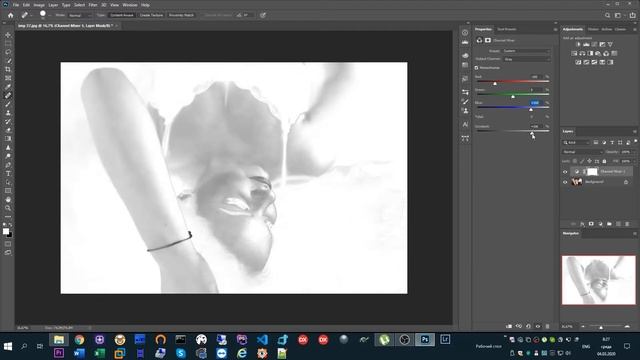The height and width of the screenshot is (360, 640).
Task: Select Proximity Match type button
Action: 181,15
